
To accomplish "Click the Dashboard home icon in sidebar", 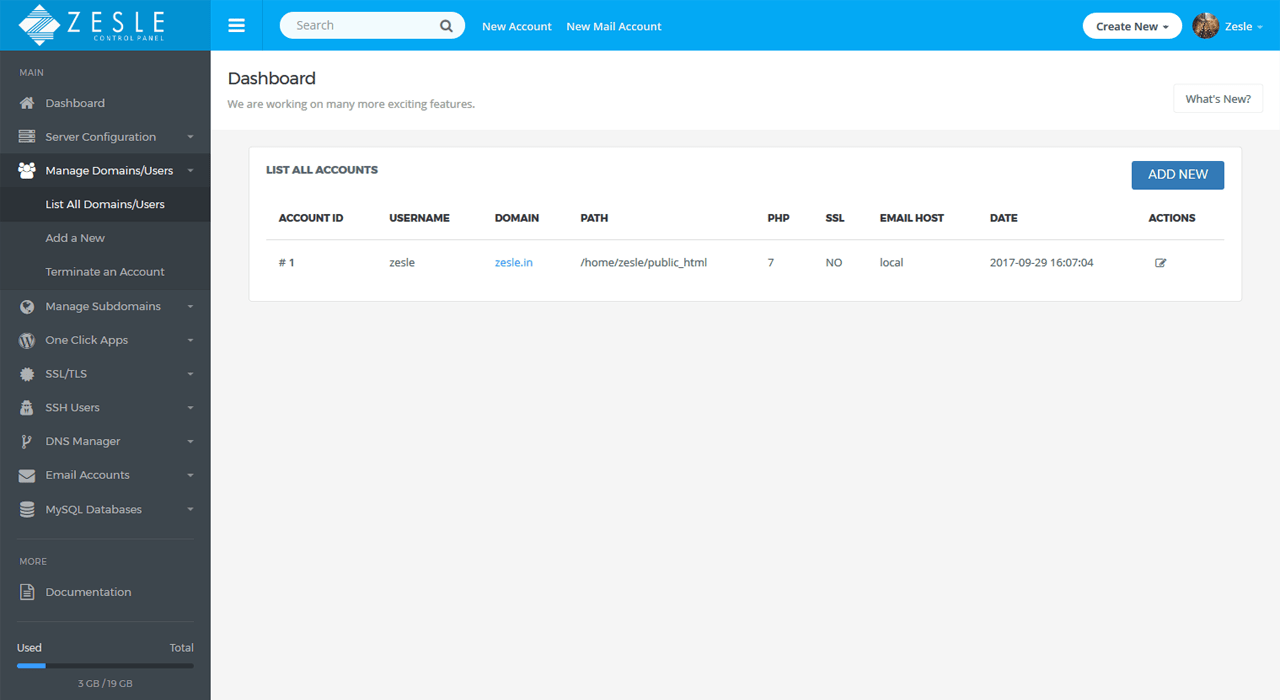I will 27,103.
